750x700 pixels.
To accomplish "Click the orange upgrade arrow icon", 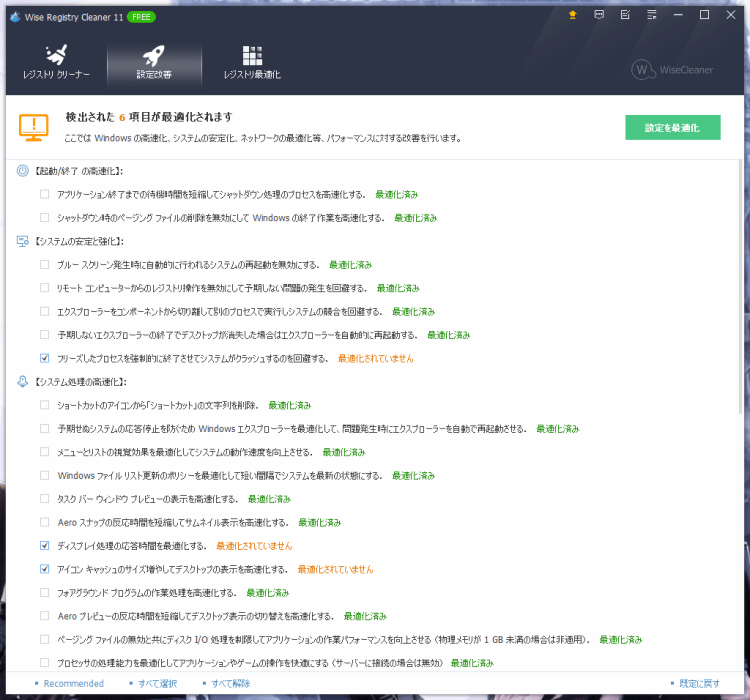I will [573, 15].
